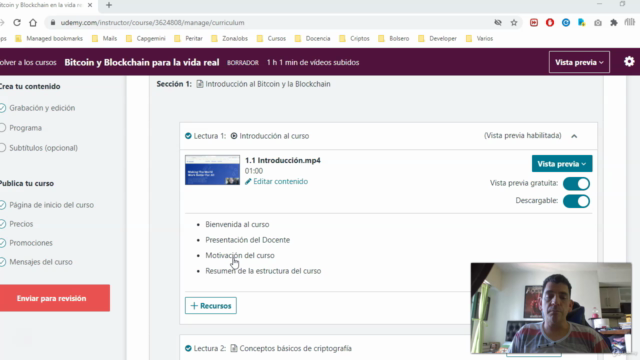This screenshot has height=360, width=640.
Task: Open the Cursos bookmark folder
Action: [x=271, y=38]
